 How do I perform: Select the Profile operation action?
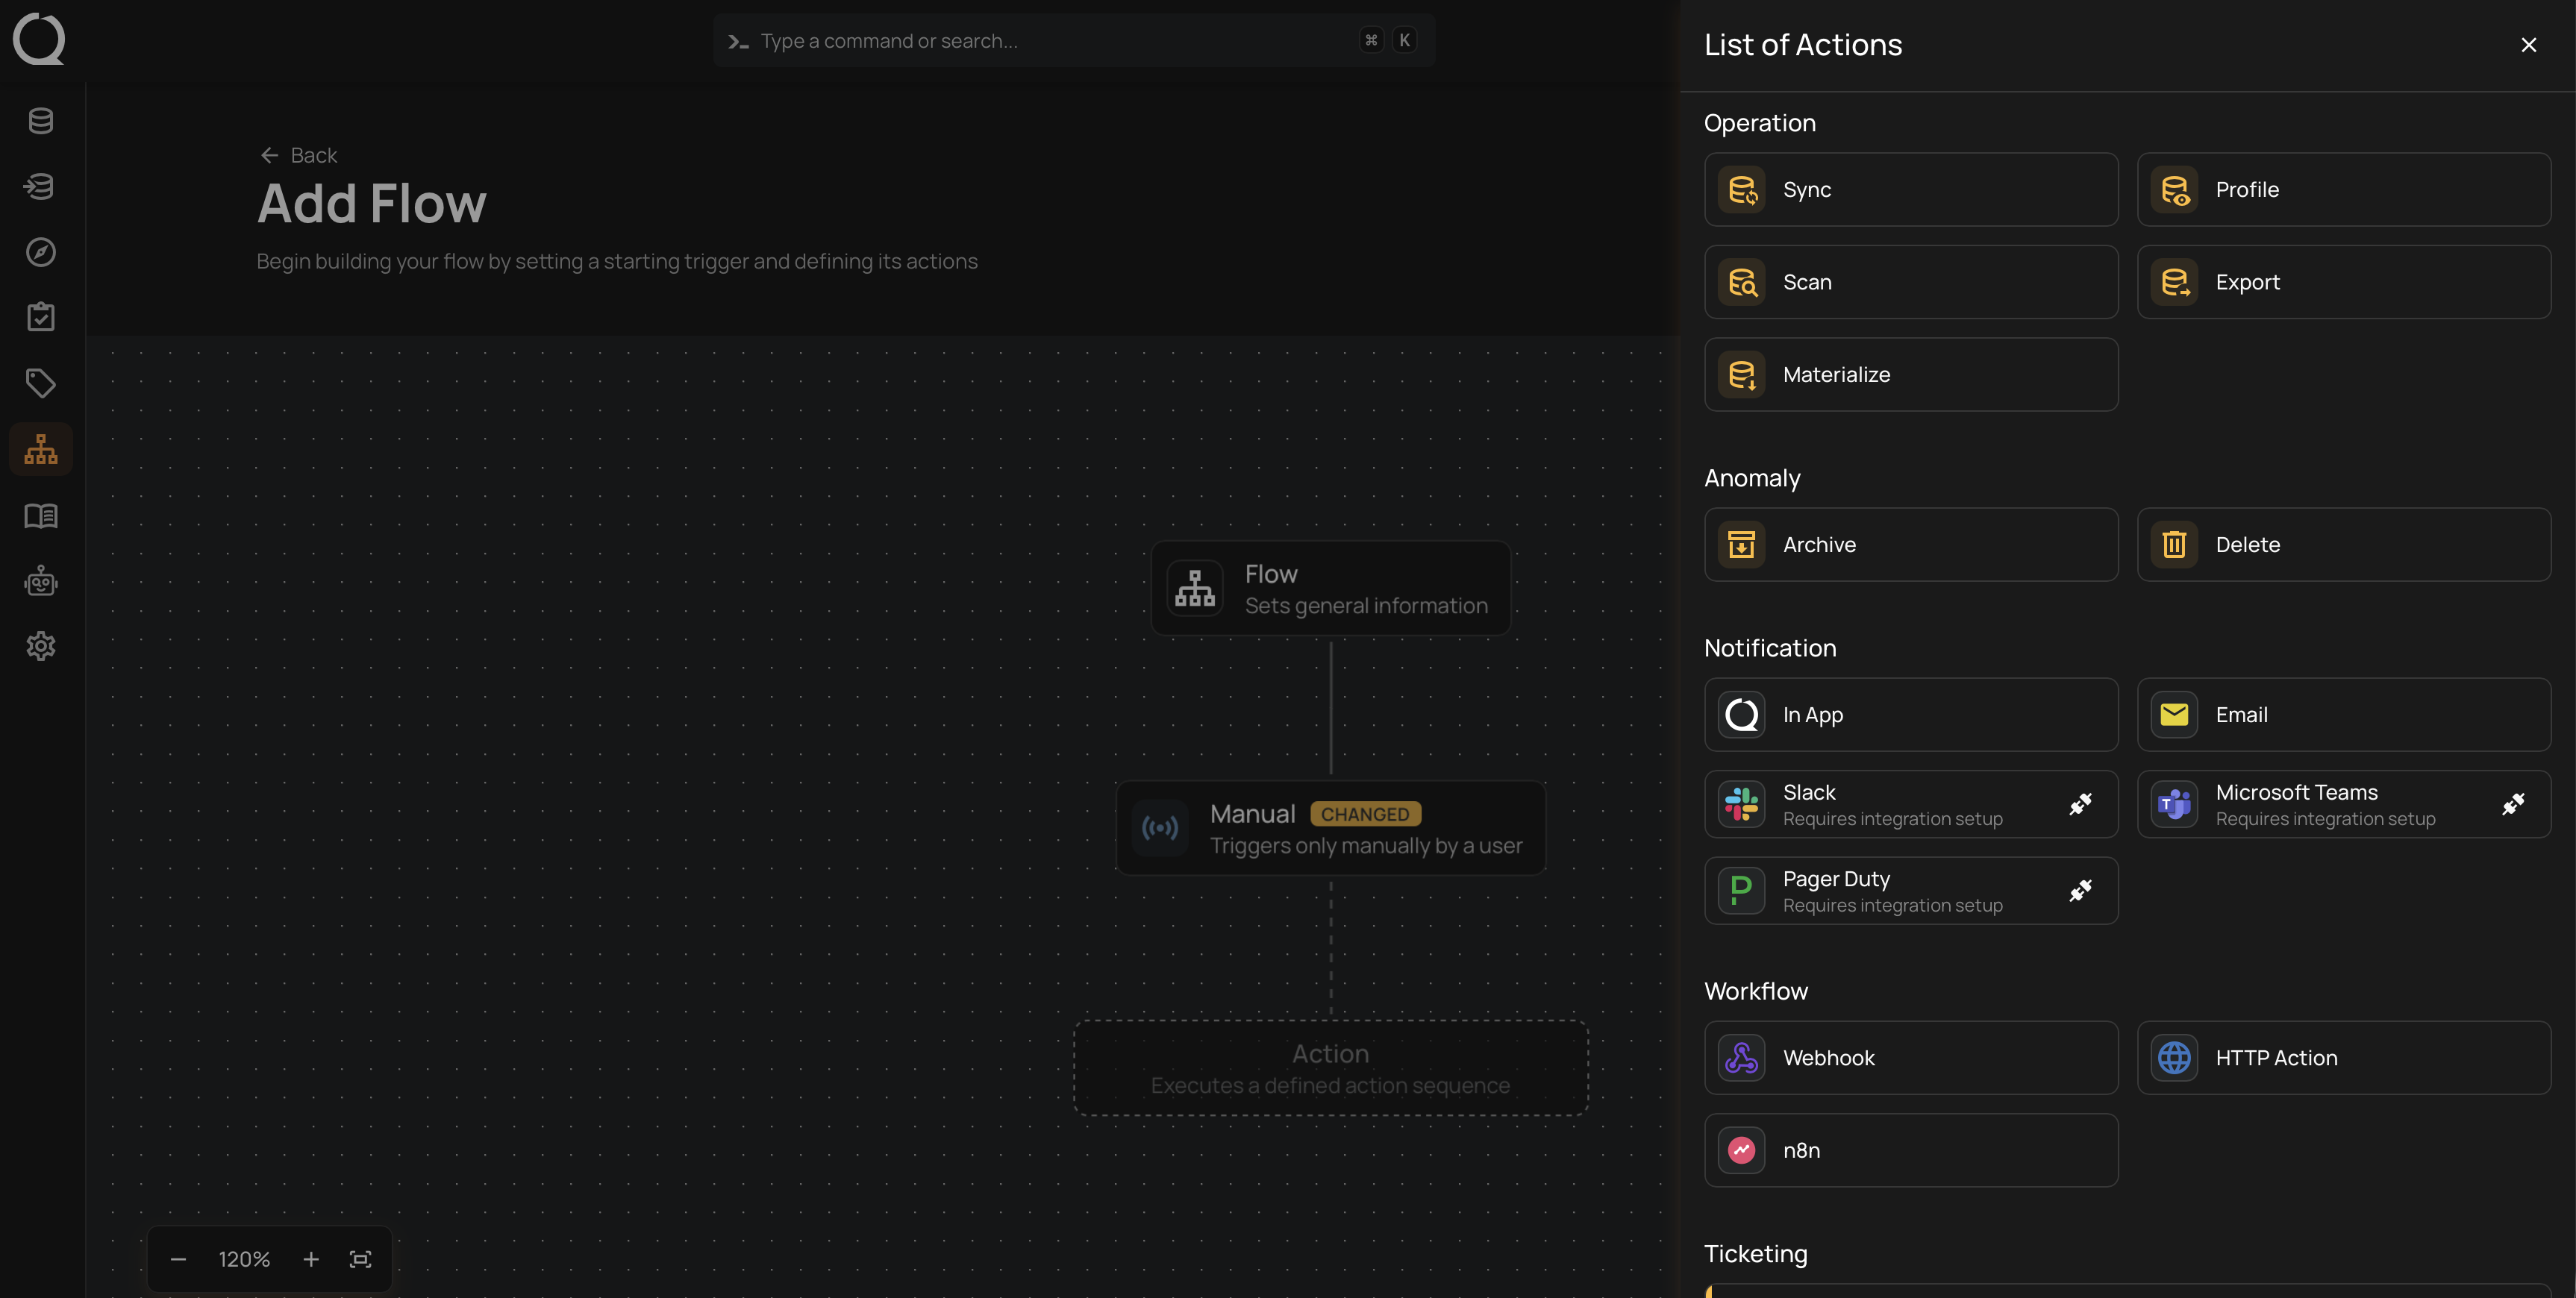(2344, 189)
